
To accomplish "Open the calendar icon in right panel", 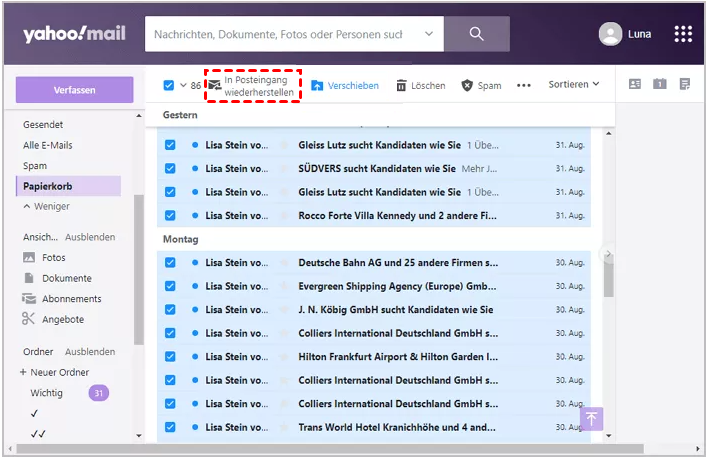I will [x=660, y=84].
